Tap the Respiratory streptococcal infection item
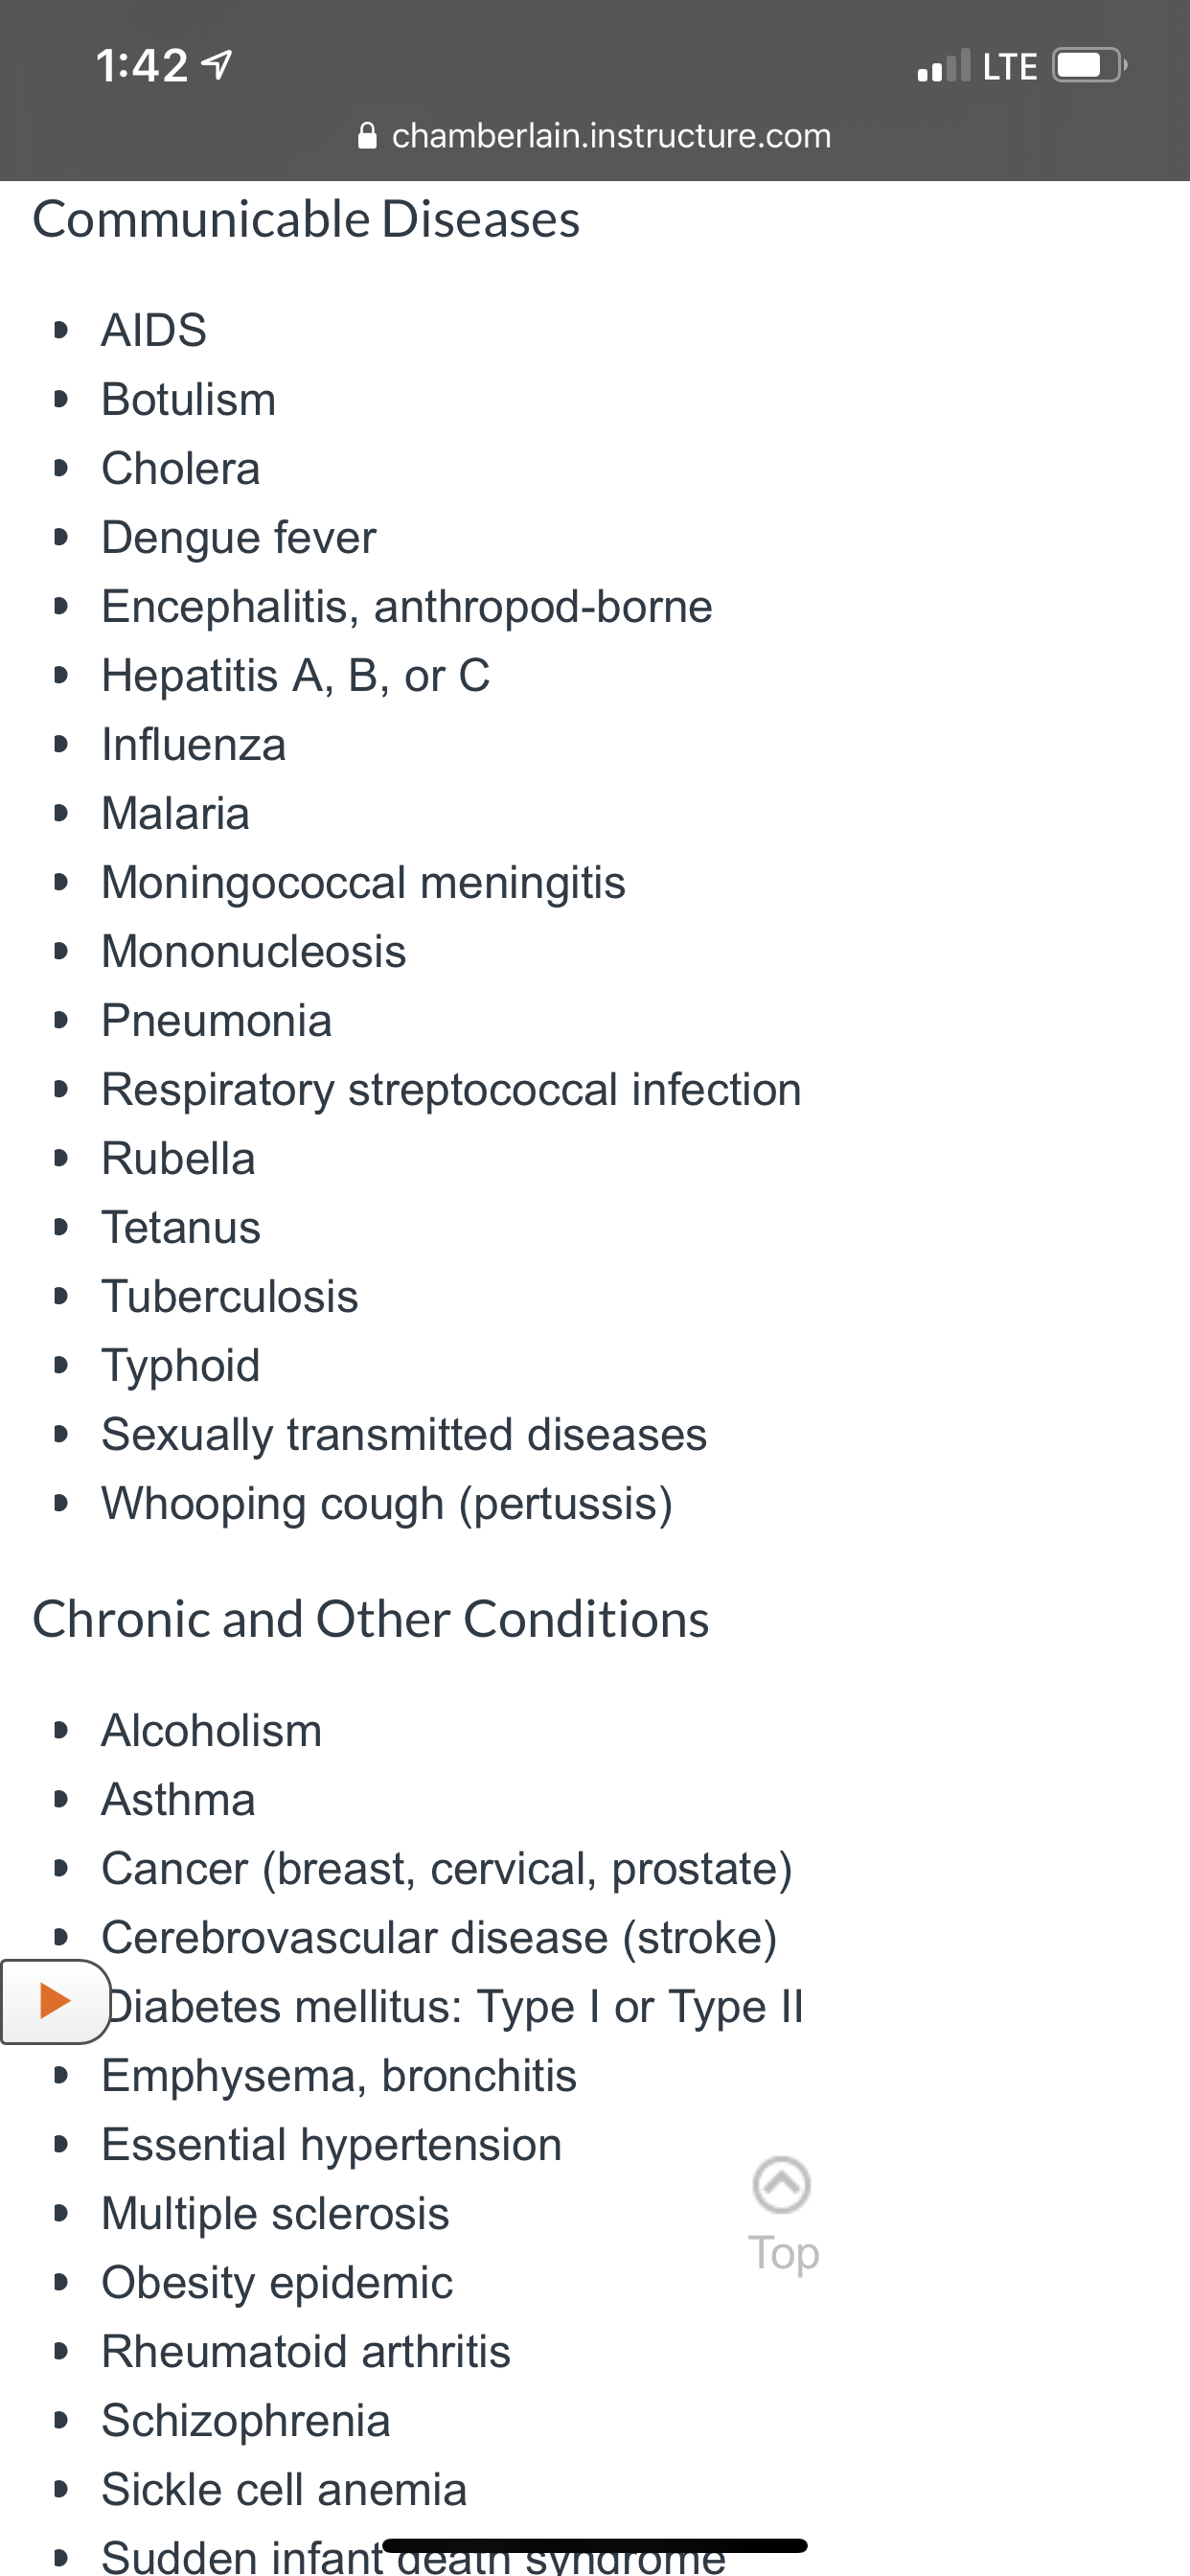Screen dimensions: 1190x2576 tap(451, 1090)
